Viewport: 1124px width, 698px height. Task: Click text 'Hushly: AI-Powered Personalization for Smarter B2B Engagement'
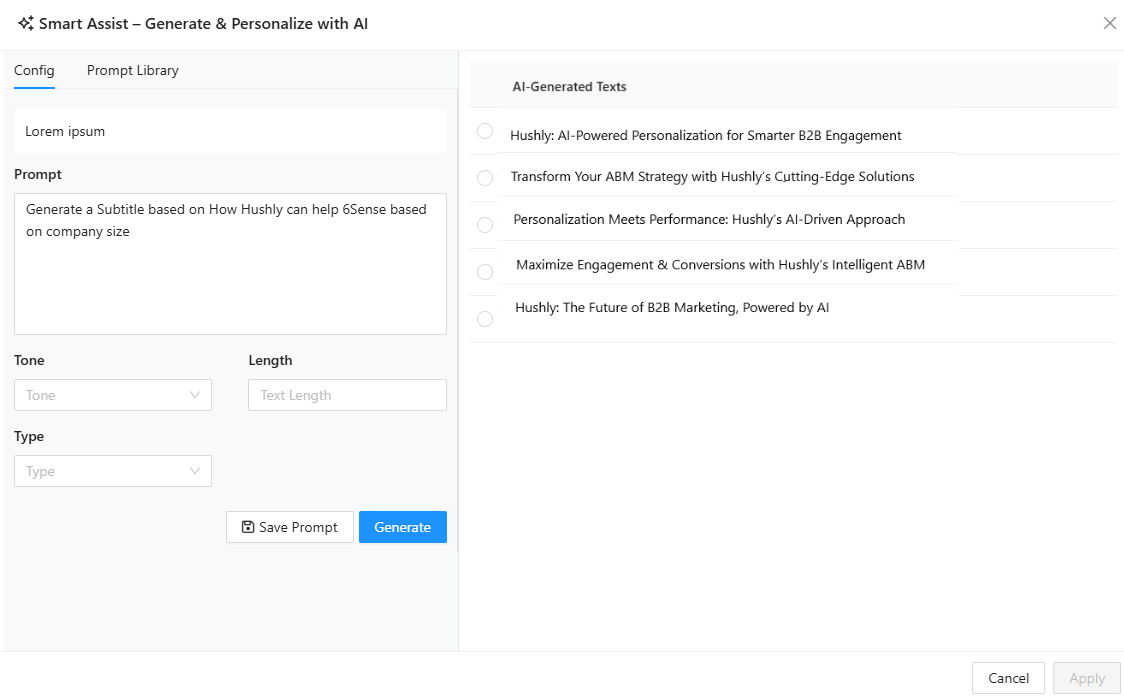tap(705, 135)
